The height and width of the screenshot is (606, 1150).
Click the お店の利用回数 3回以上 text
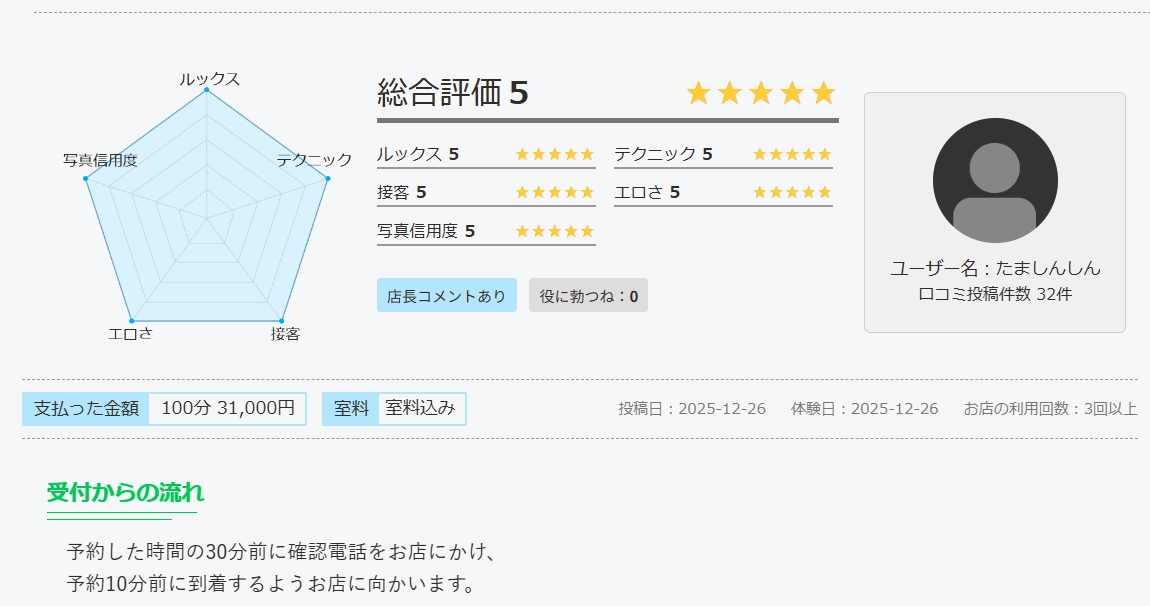[x=1050, y=409]
